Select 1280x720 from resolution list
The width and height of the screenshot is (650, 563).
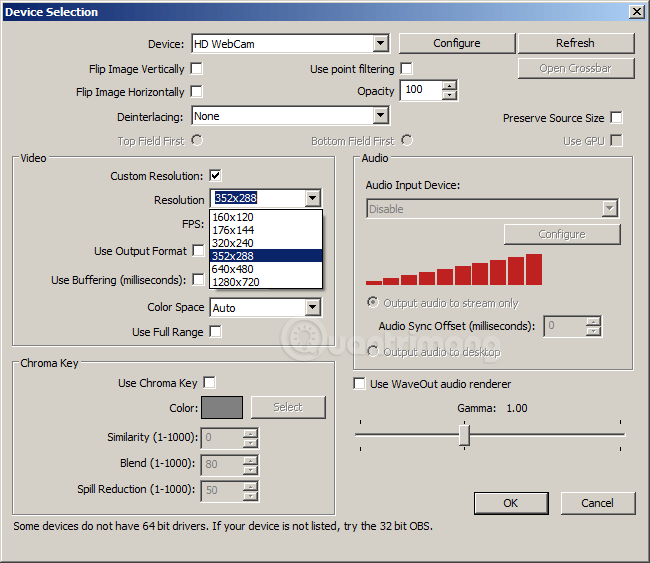point(235,281)
